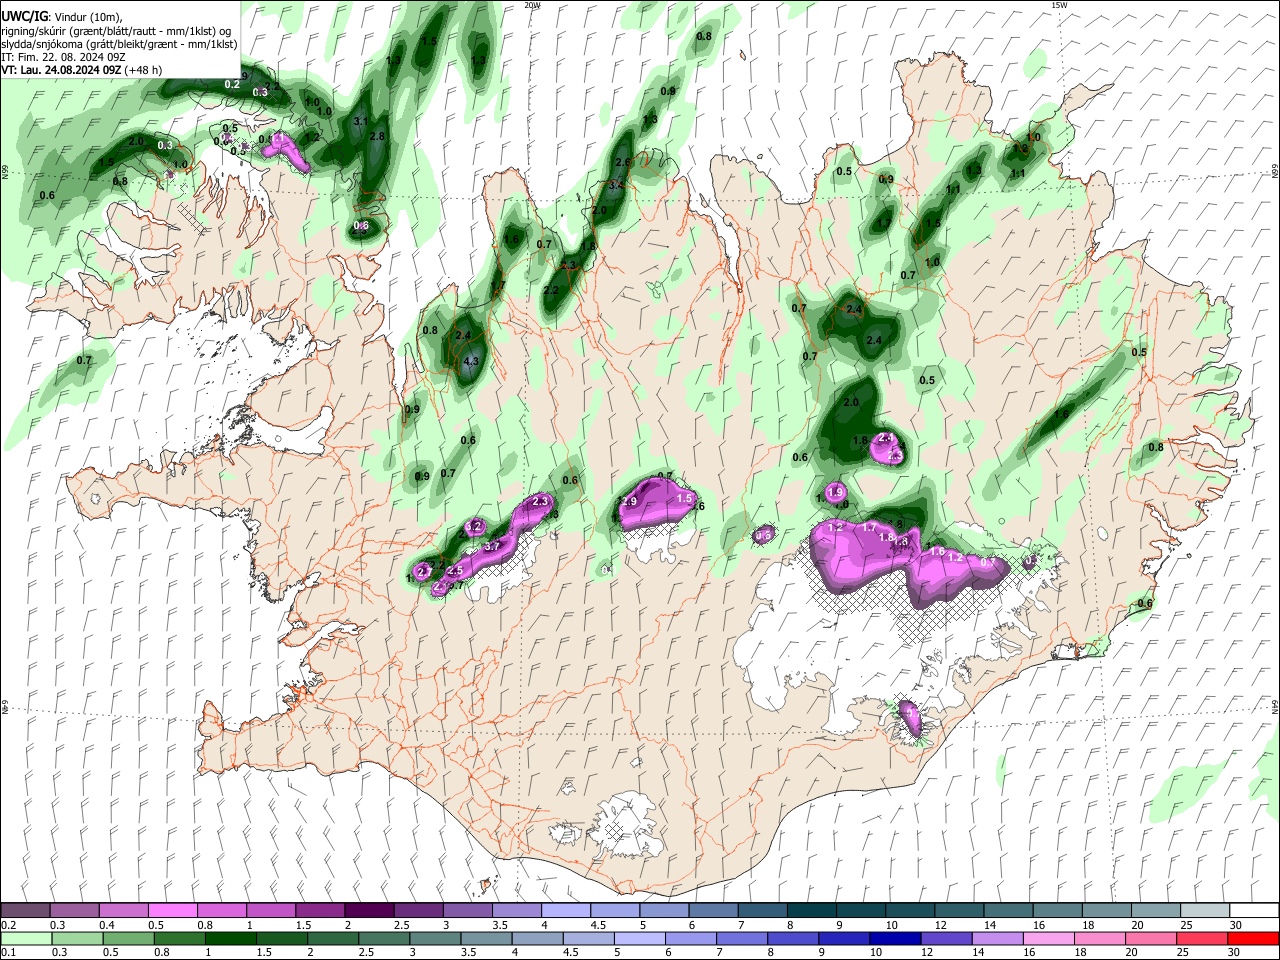Click the circled 1.9 snowfall value
This screenshot has width=1280, height=960.
(x=836, y=491)
